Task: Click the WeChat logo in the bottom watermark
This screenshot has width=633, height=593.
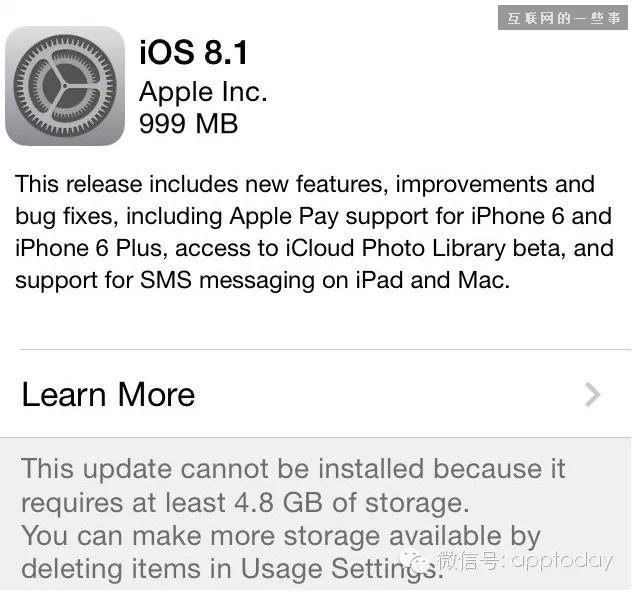Action: (x=418, y=559)
